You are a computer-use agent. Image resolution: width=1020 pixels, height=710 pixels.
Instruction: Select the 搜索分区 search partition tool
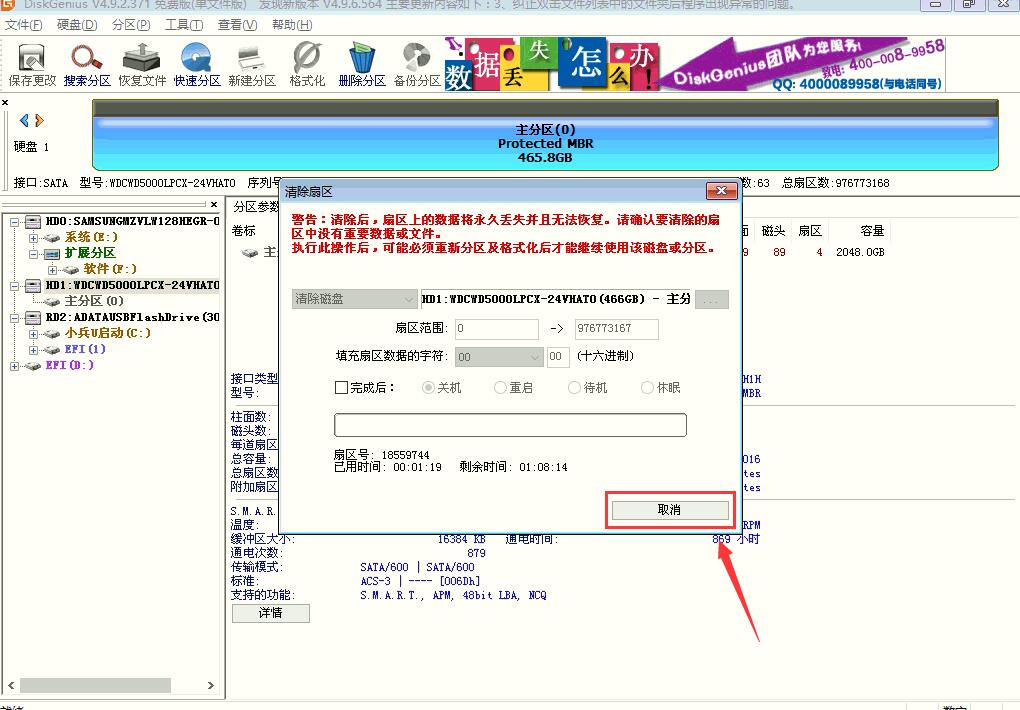coord(88,62)
